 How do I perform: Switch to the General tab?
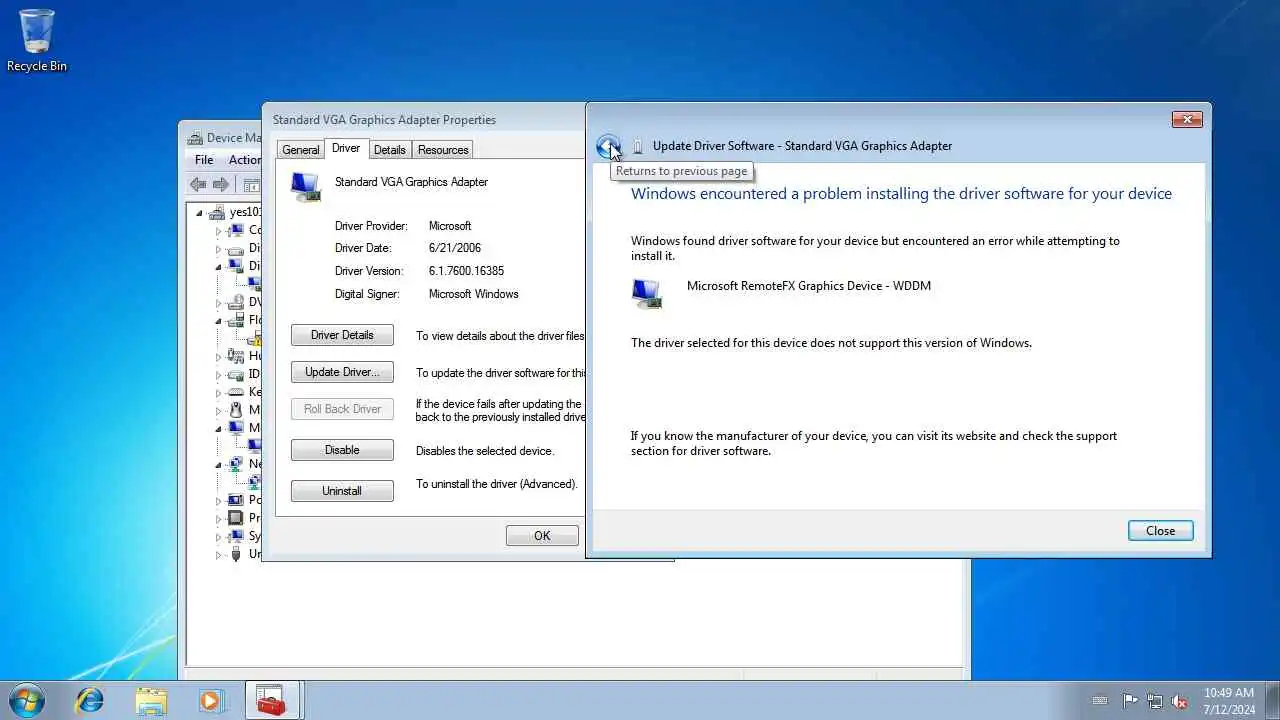tap(300, 150)
